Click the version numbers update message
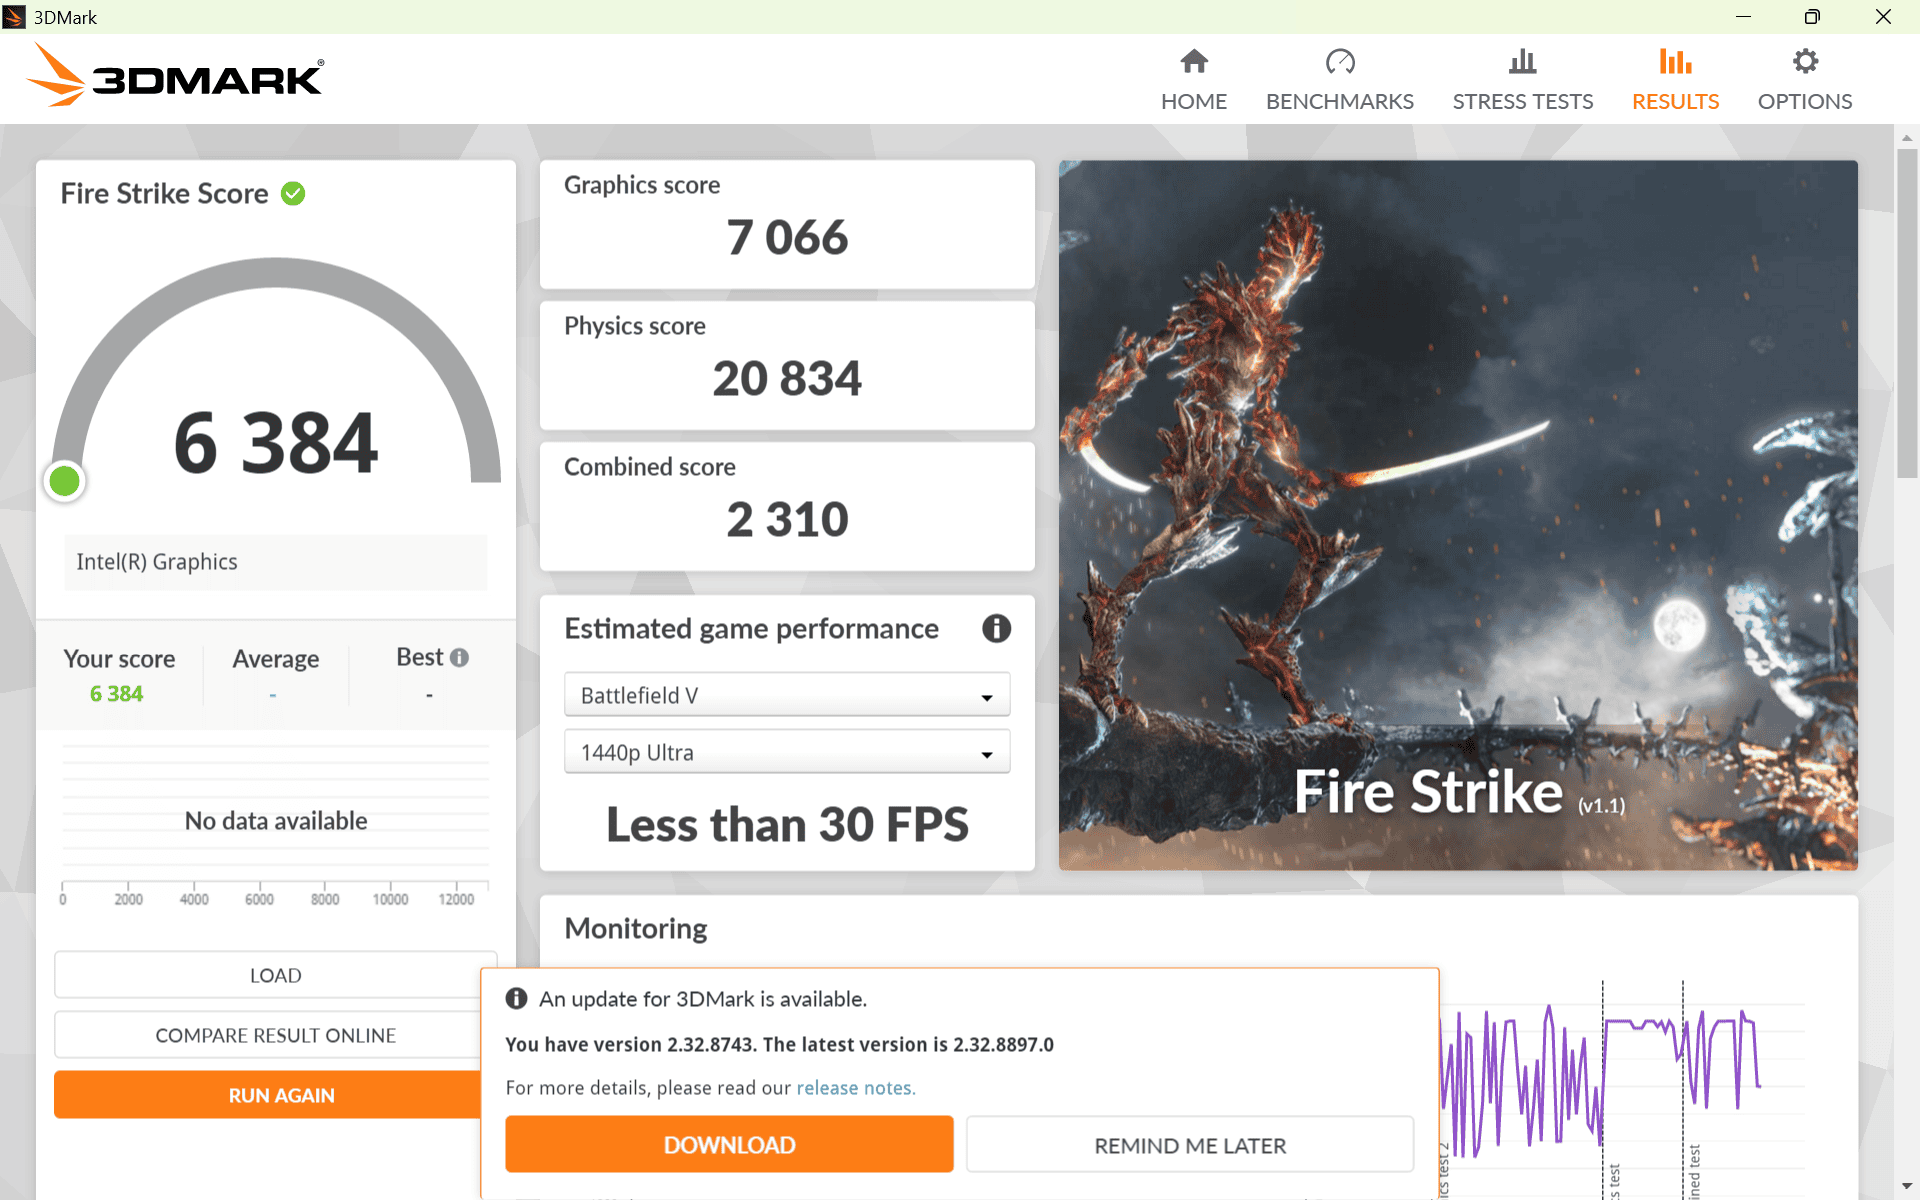Image resolution: width=1920 pixels, height=1200 pixels. [779, 1044]
